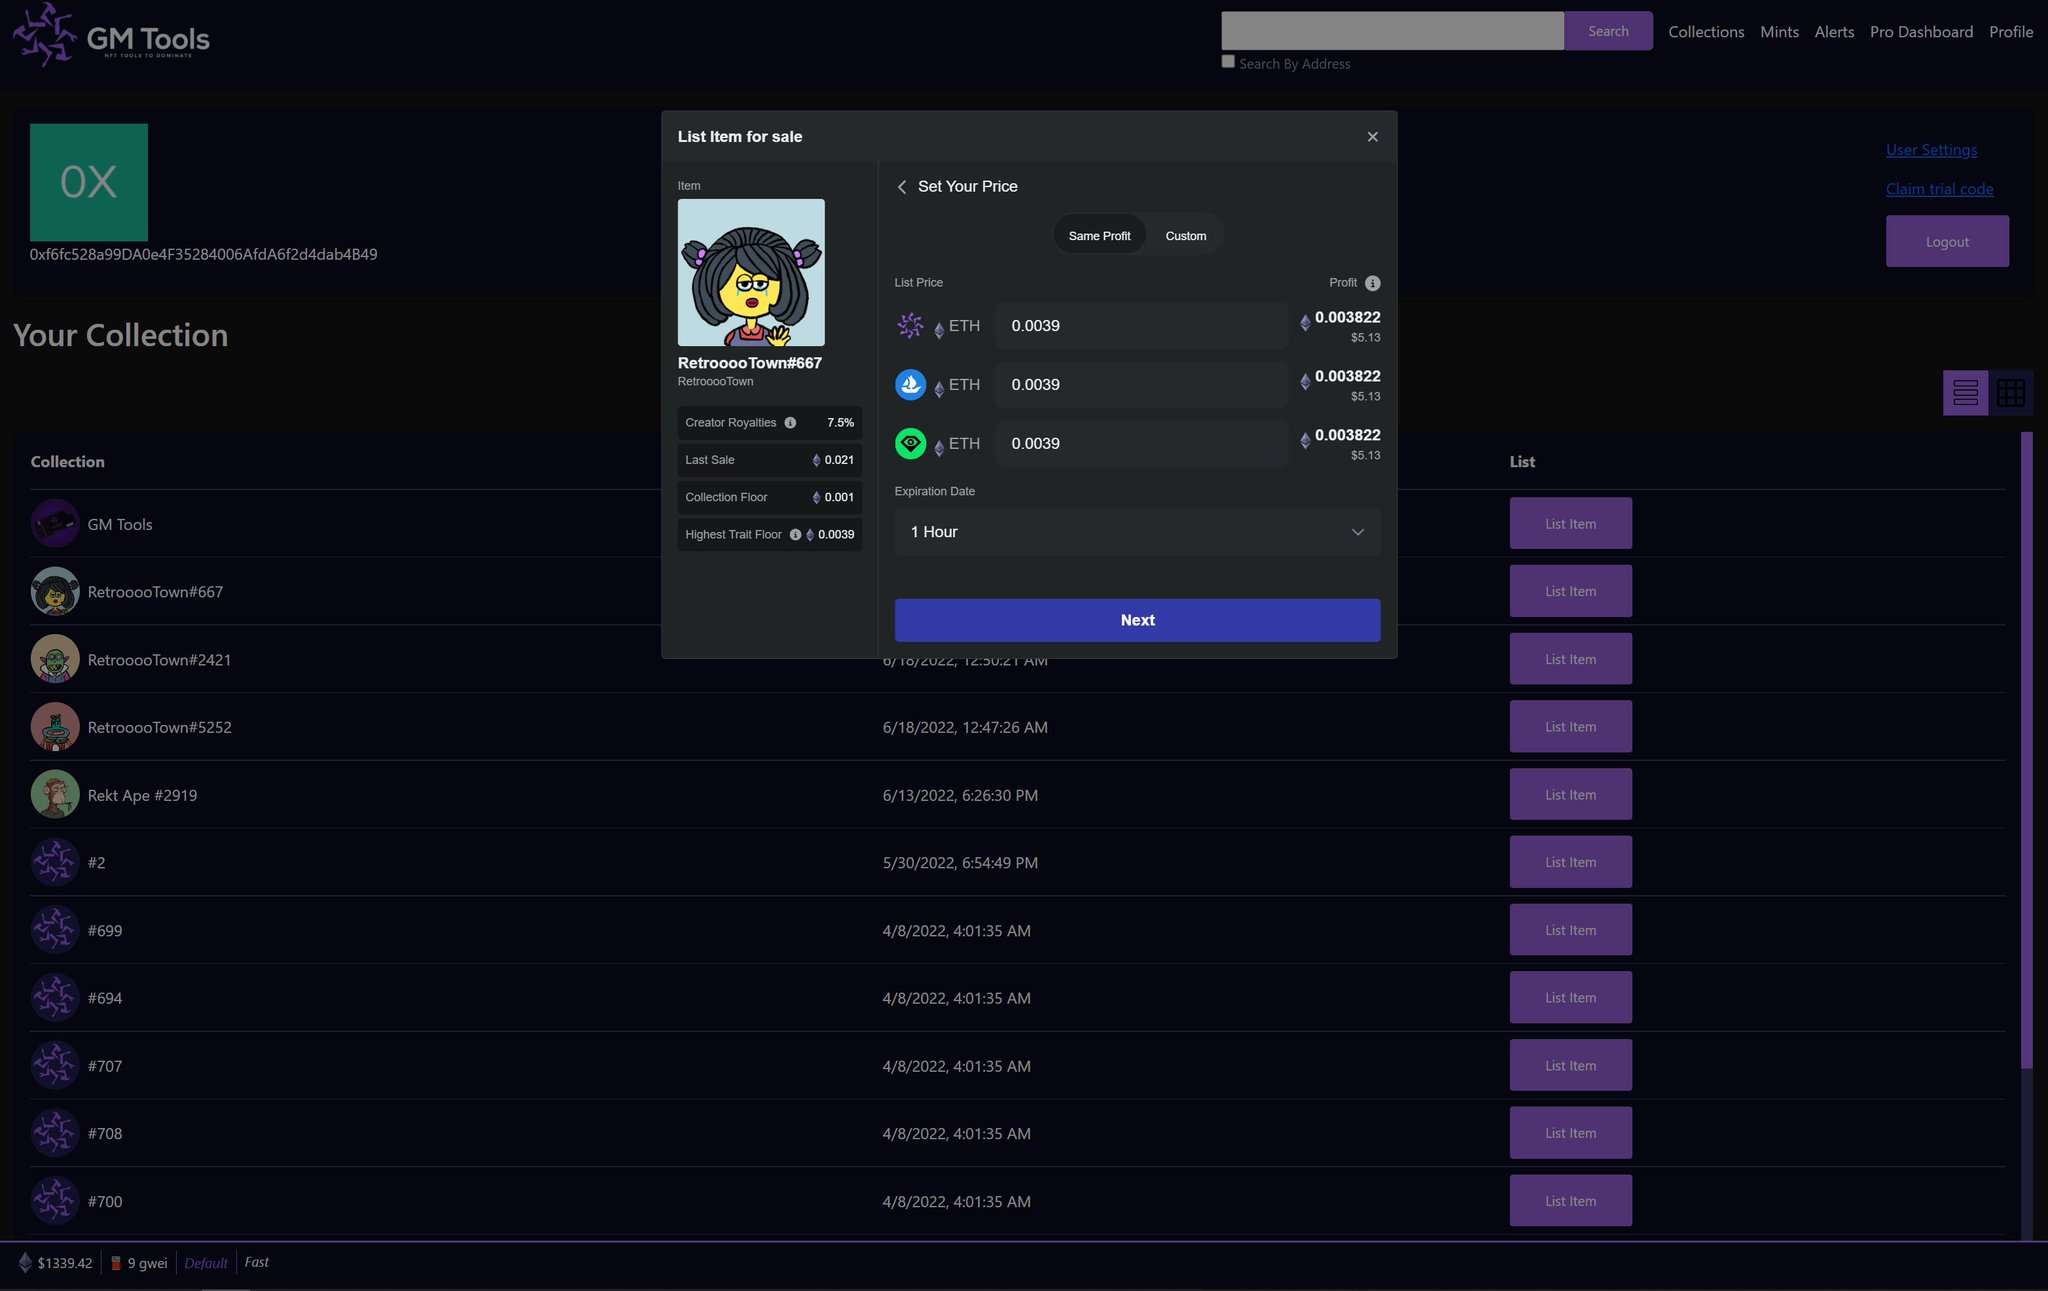Switch to grid view layout icon
This screenshot has height=1291, width=2048.
(2010, 392)
